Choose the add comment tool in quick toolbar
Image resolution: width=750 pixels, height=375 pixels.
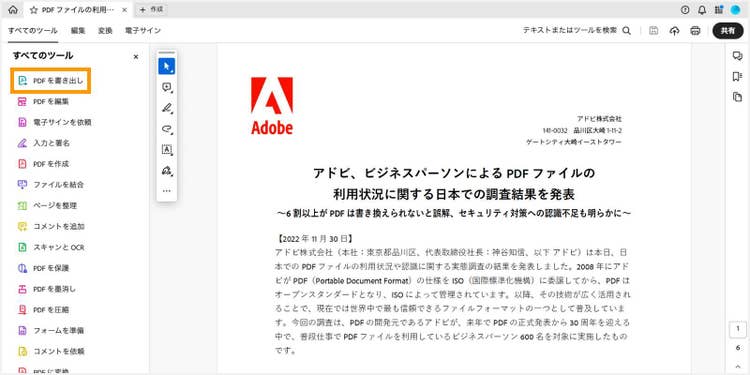166,87
